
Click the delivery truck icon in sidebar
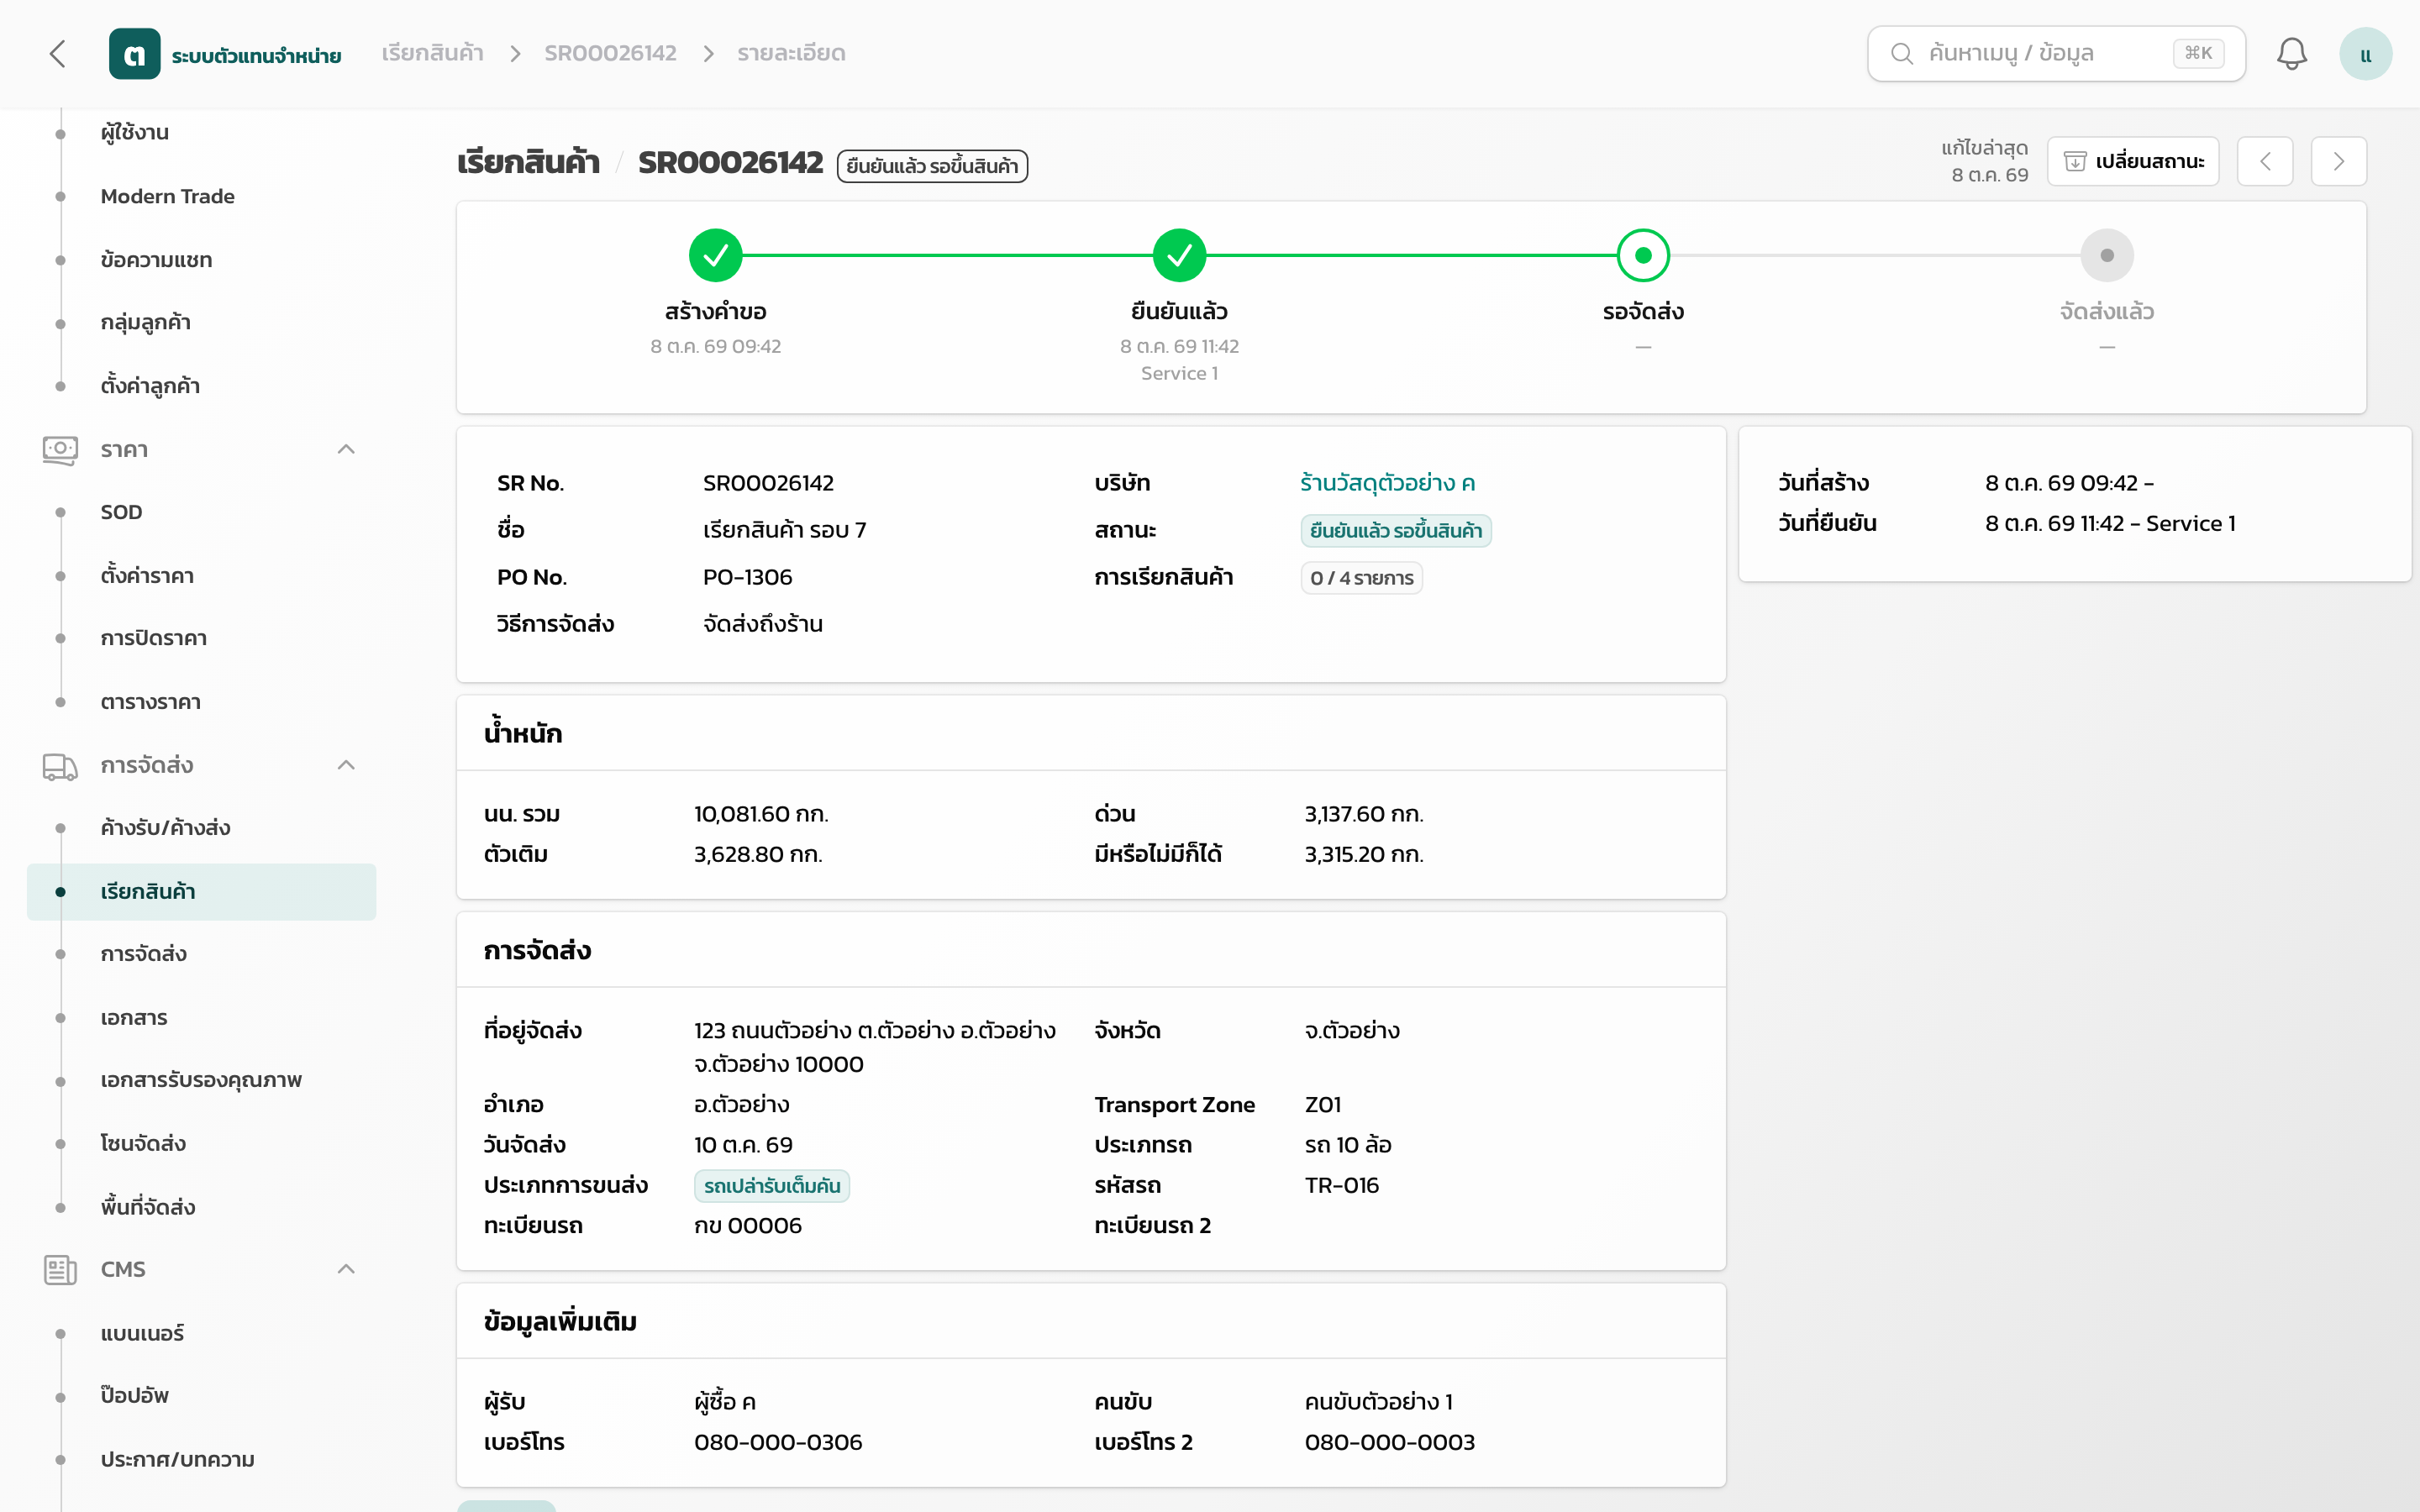click(x=60, y=766)
